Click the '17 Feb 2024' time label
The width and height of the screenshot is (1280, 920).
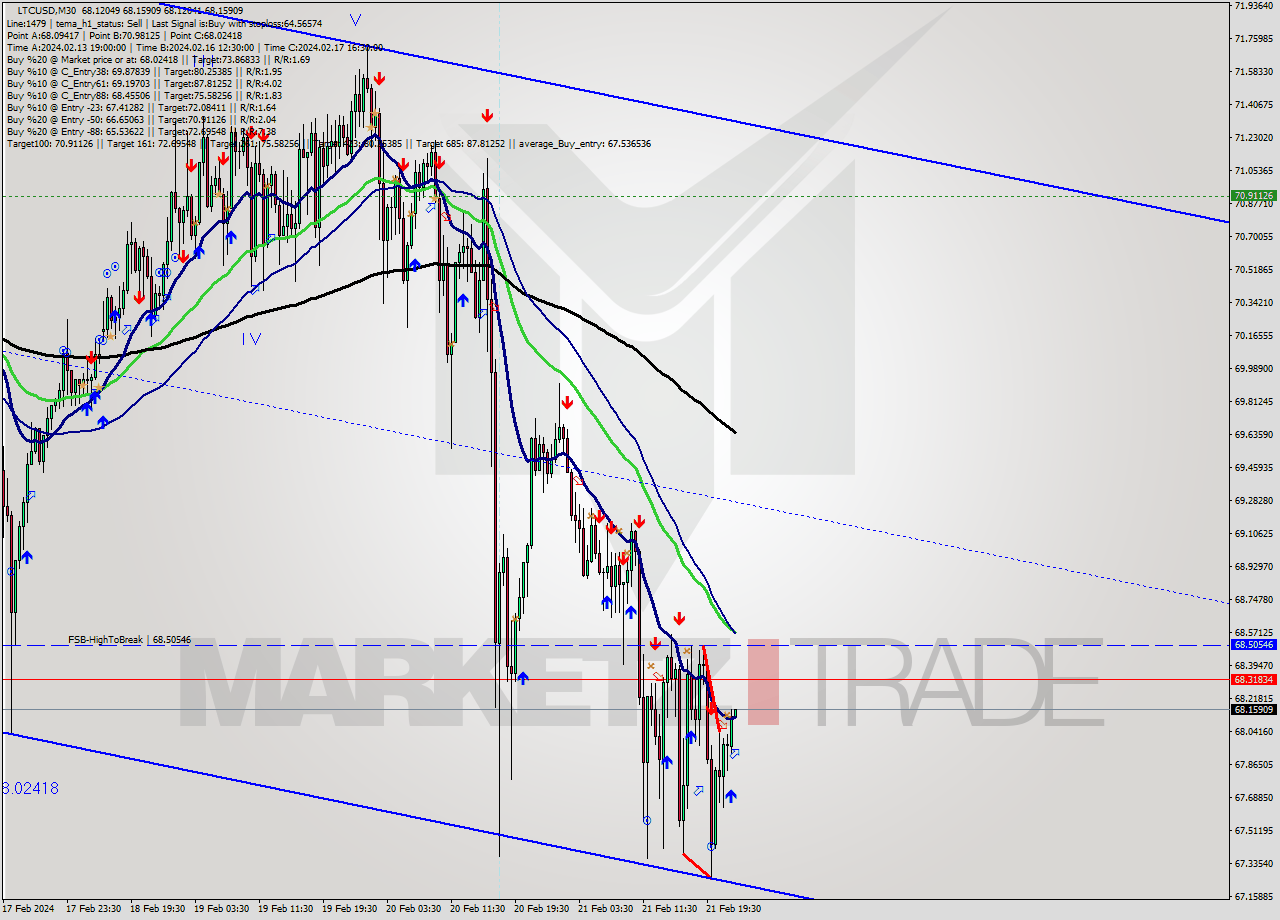click(29, 909)
